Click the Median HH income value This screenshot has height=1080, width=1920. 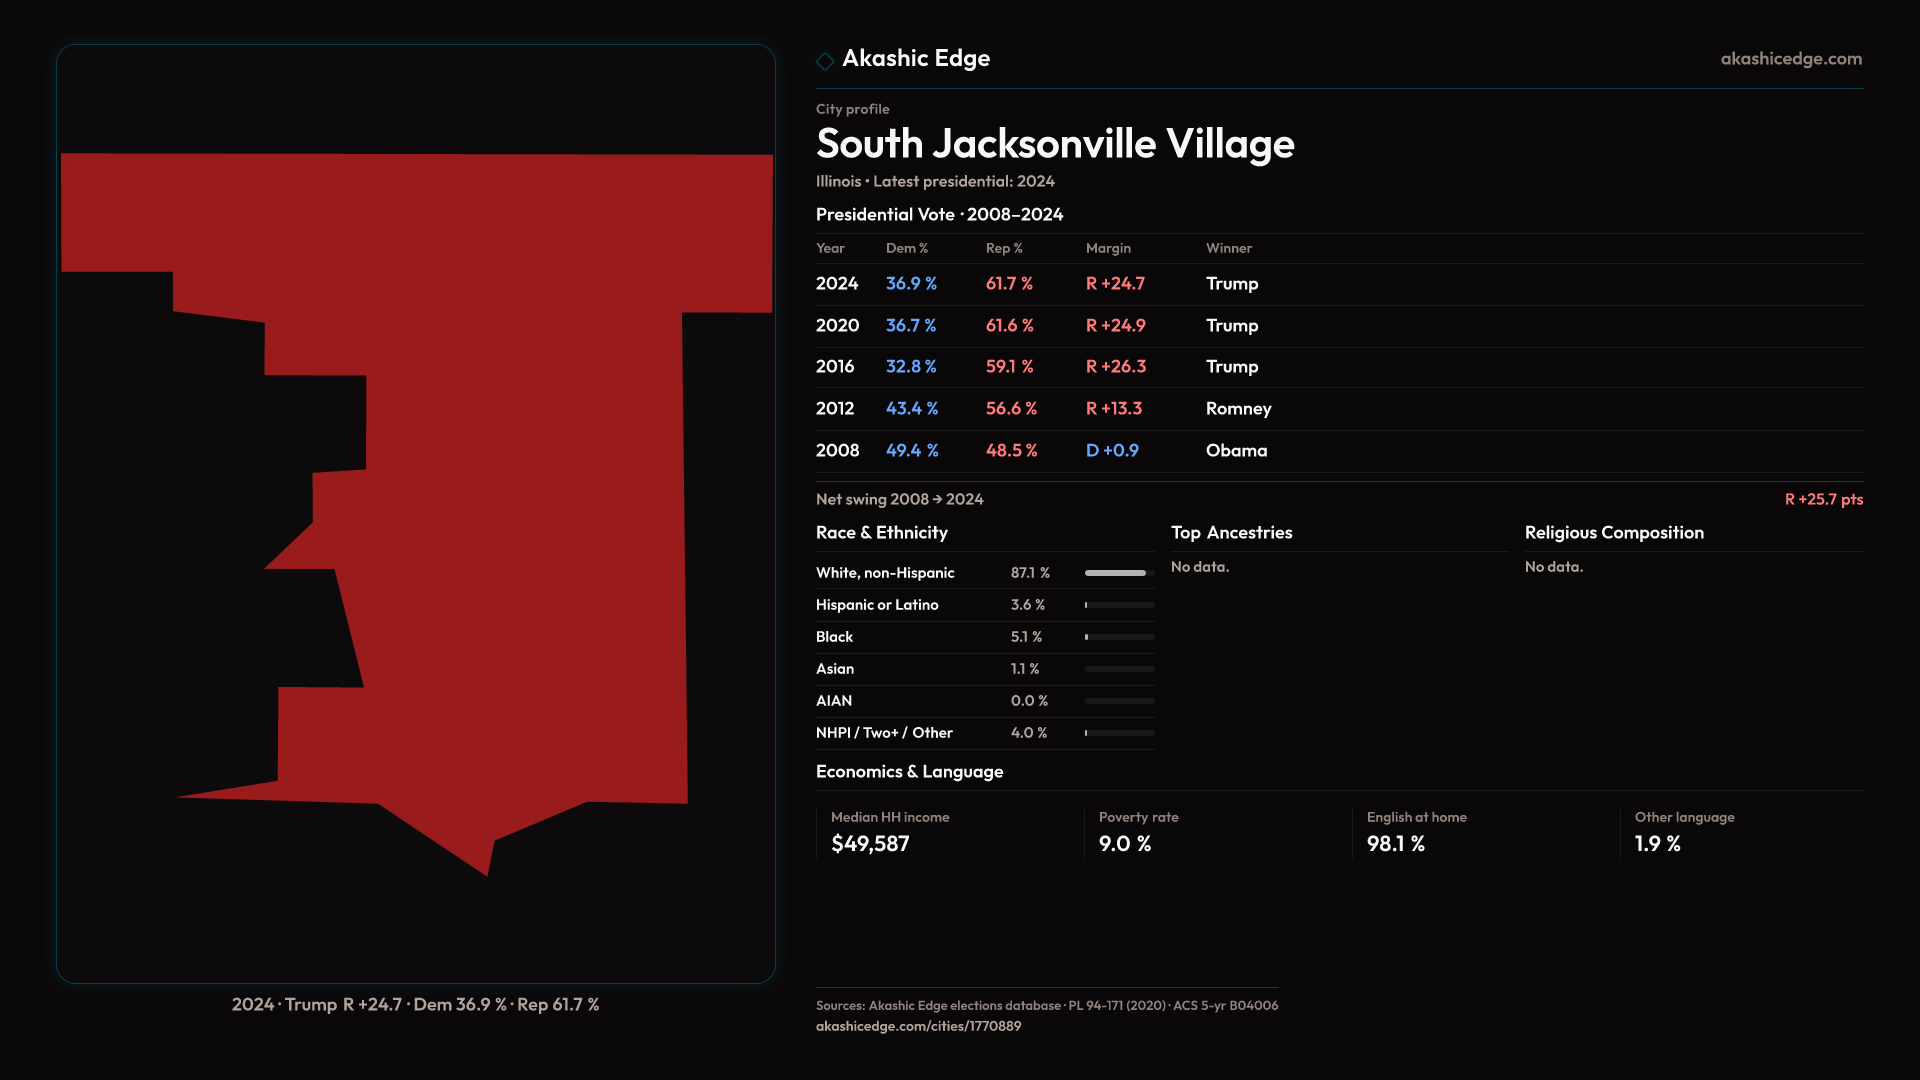point(870,844)
